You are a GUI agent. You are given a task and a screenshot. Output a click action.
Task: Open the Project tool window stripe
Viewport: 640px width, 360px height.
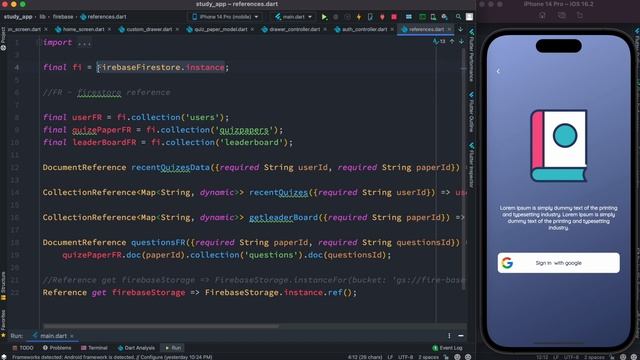tap(3, 39)
